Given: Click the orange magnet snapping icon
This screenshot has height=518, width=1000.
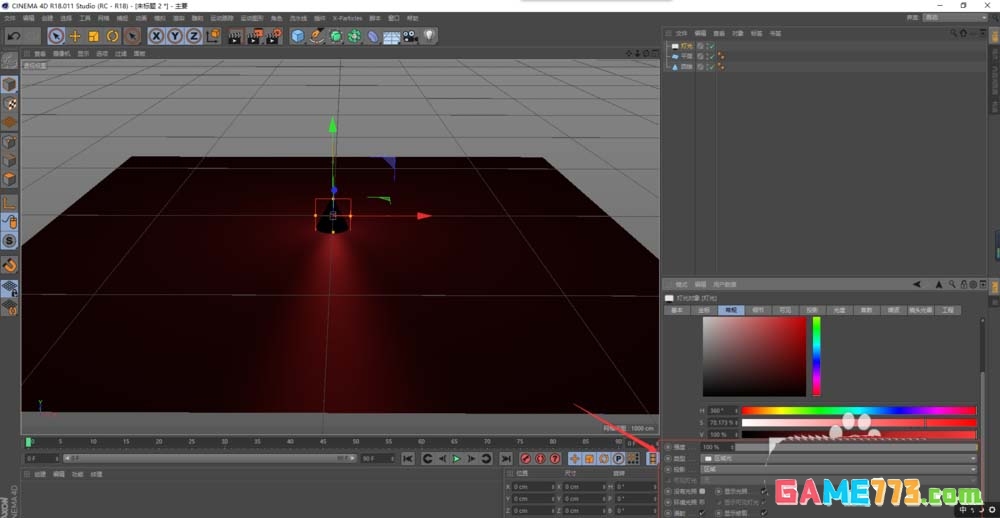Looking at the screenshot, I should click(x=10, y=265).
